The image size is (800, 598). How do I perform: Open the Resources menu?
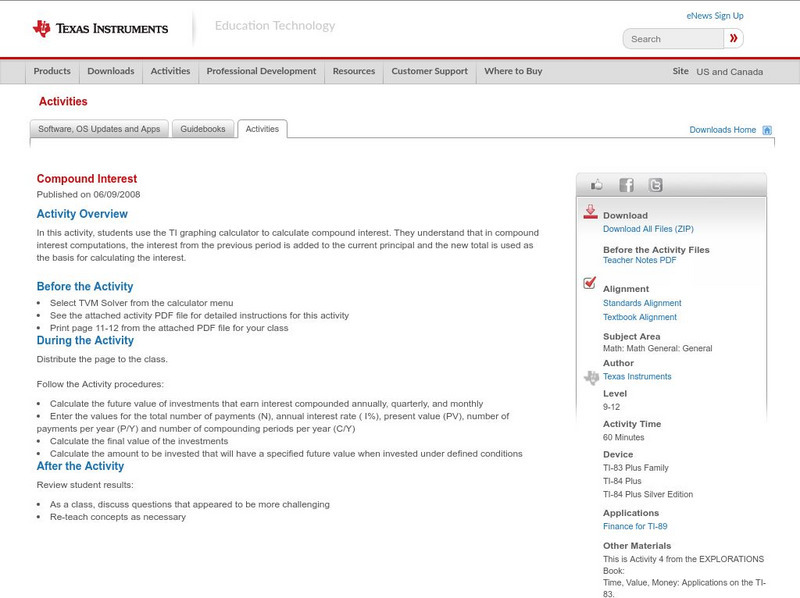pos(354,71)
